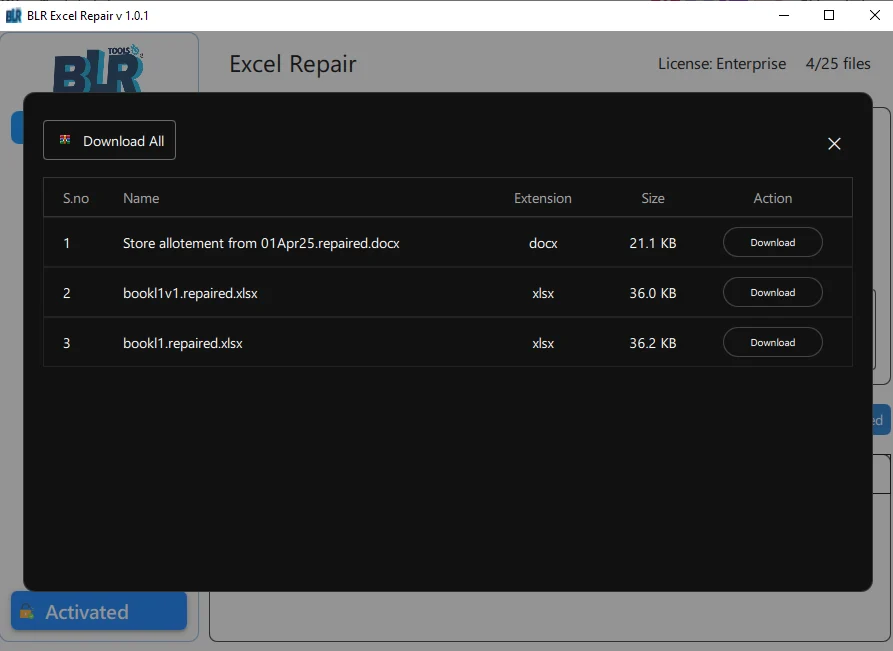The image size is (893, 651).
Task: Download the bookl1v1.repaired.xlsx file
Action: (772, 292)
